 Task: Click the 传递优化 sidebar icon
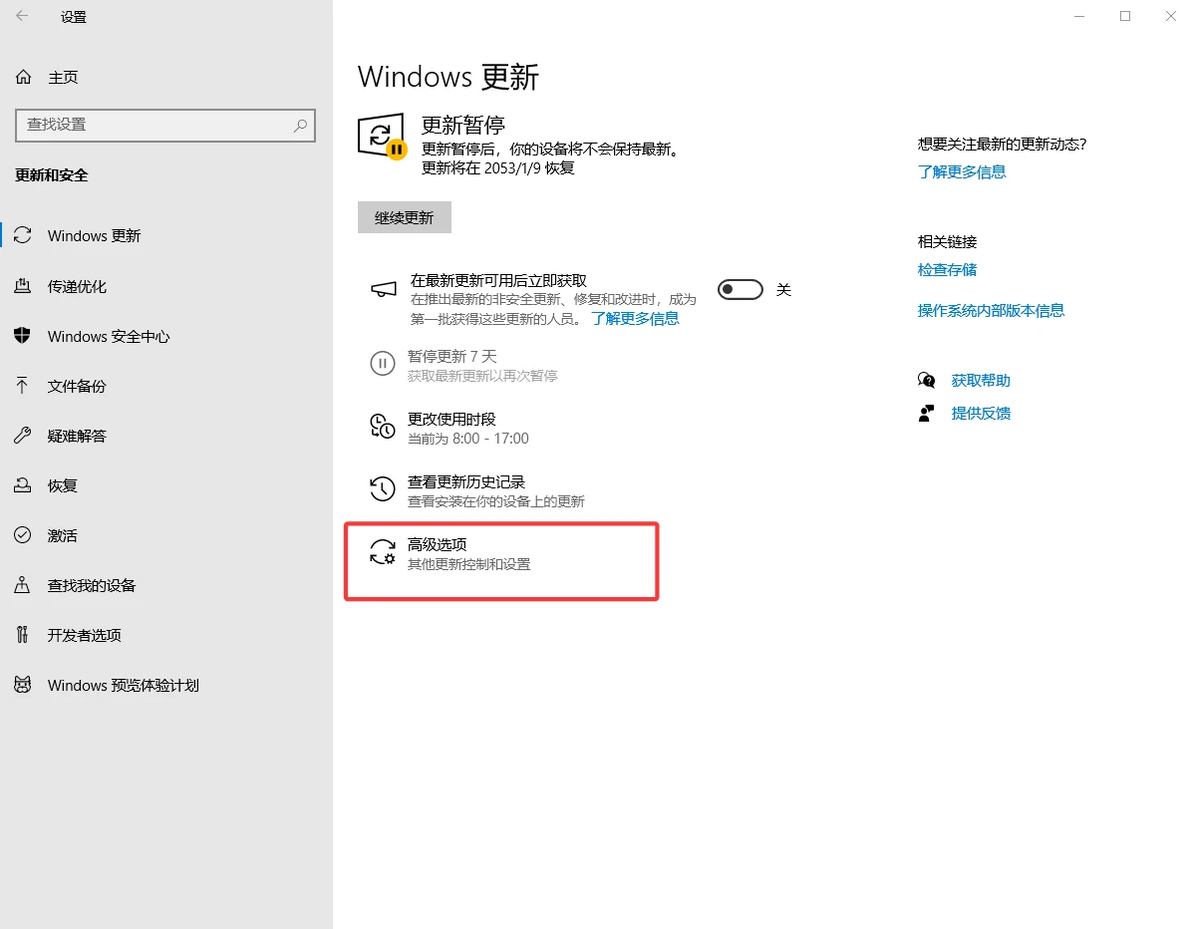[x=23, y=286]
